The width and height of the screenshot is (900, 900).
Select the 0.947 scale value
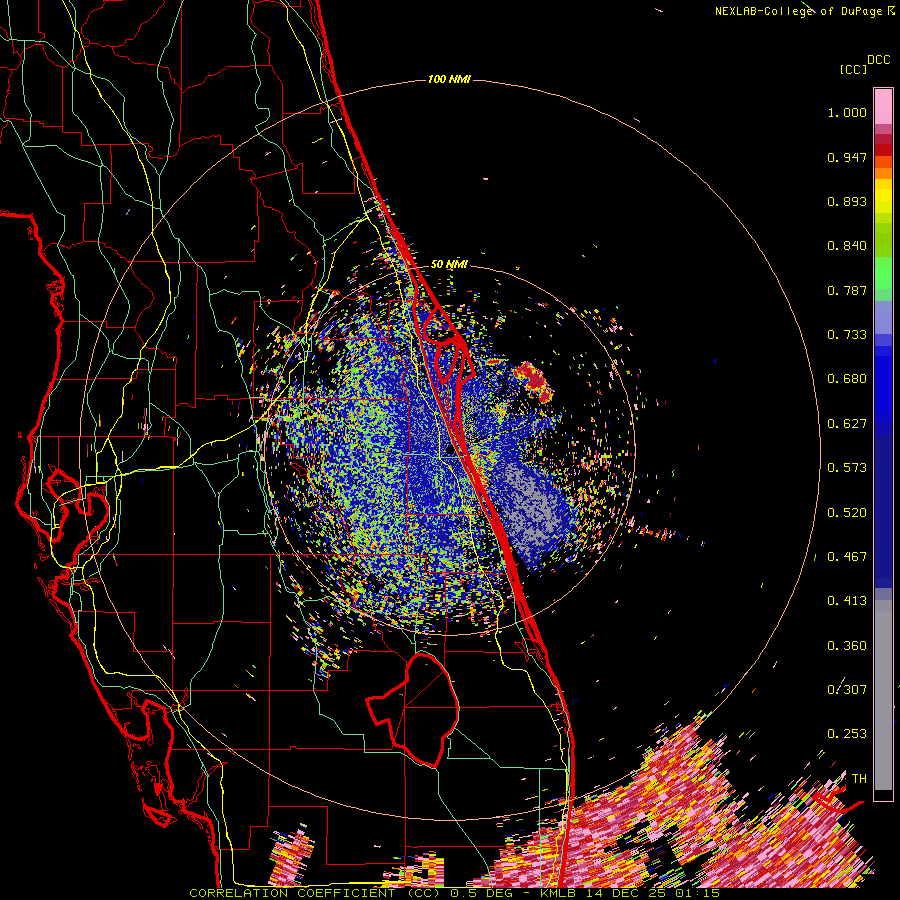point(847,157)
